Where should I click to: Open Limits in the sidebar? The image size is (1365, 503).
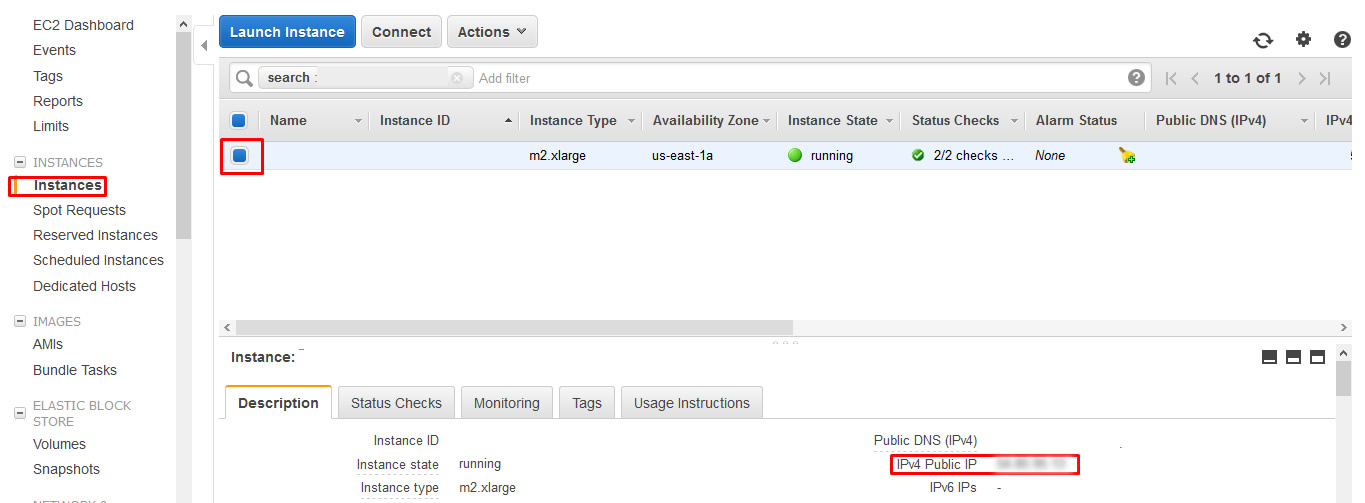click(51, 126)
